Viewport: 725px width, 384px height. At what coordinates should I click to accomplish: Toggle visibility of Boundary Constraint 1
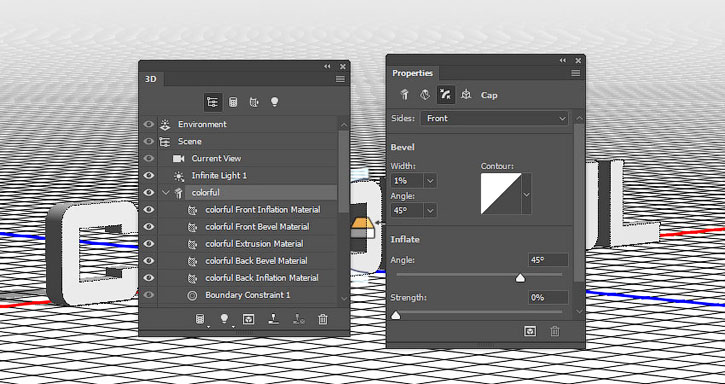click(x=148, y=295)
